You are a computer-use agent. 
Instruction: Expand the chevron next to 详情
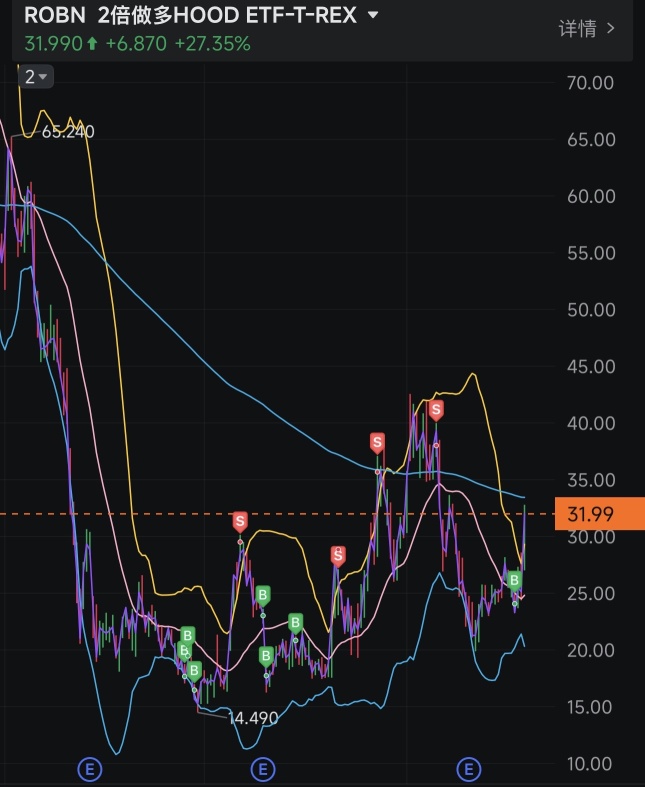[x=610, y=29]
